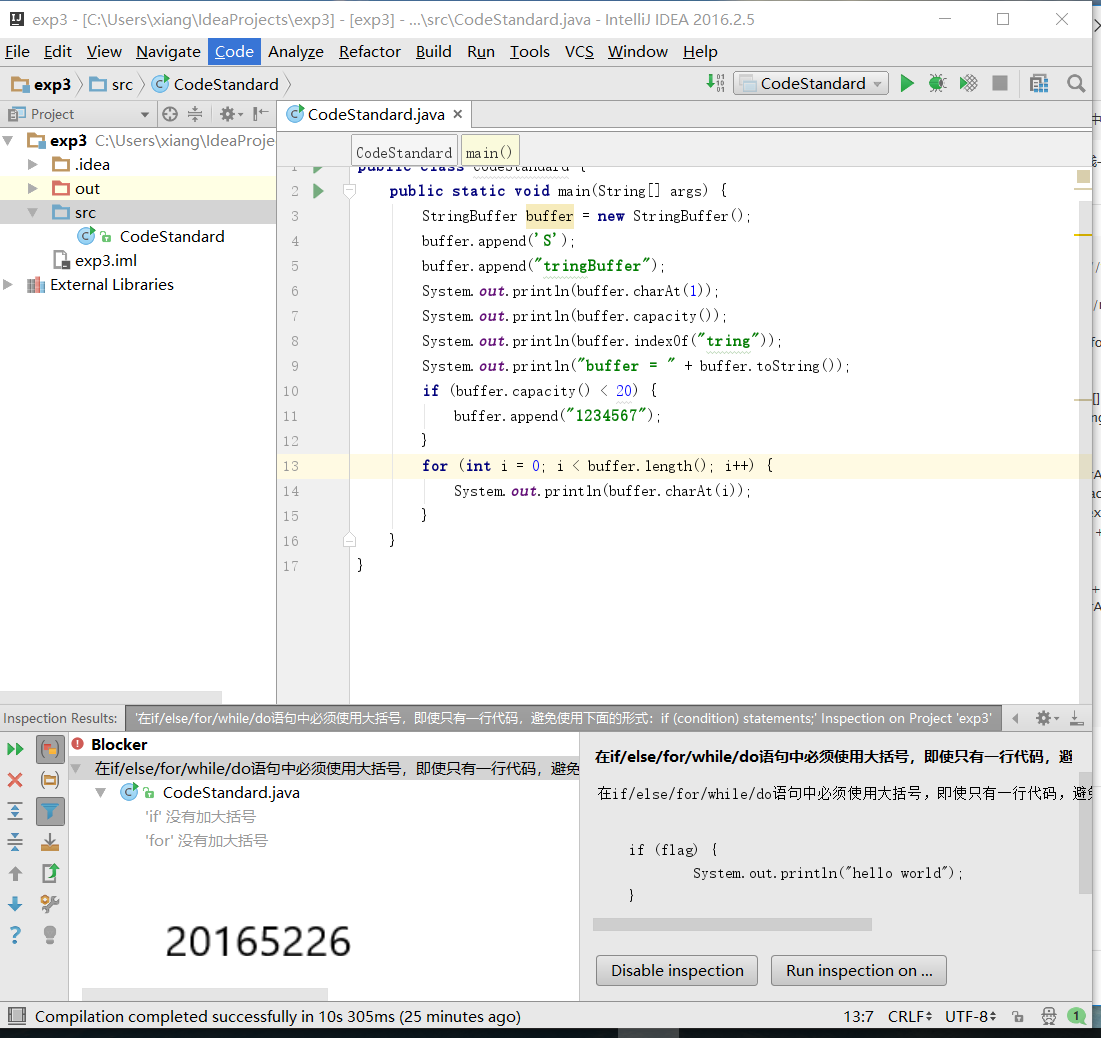Click the run gutter arrow on line 2

coord(318,191)
